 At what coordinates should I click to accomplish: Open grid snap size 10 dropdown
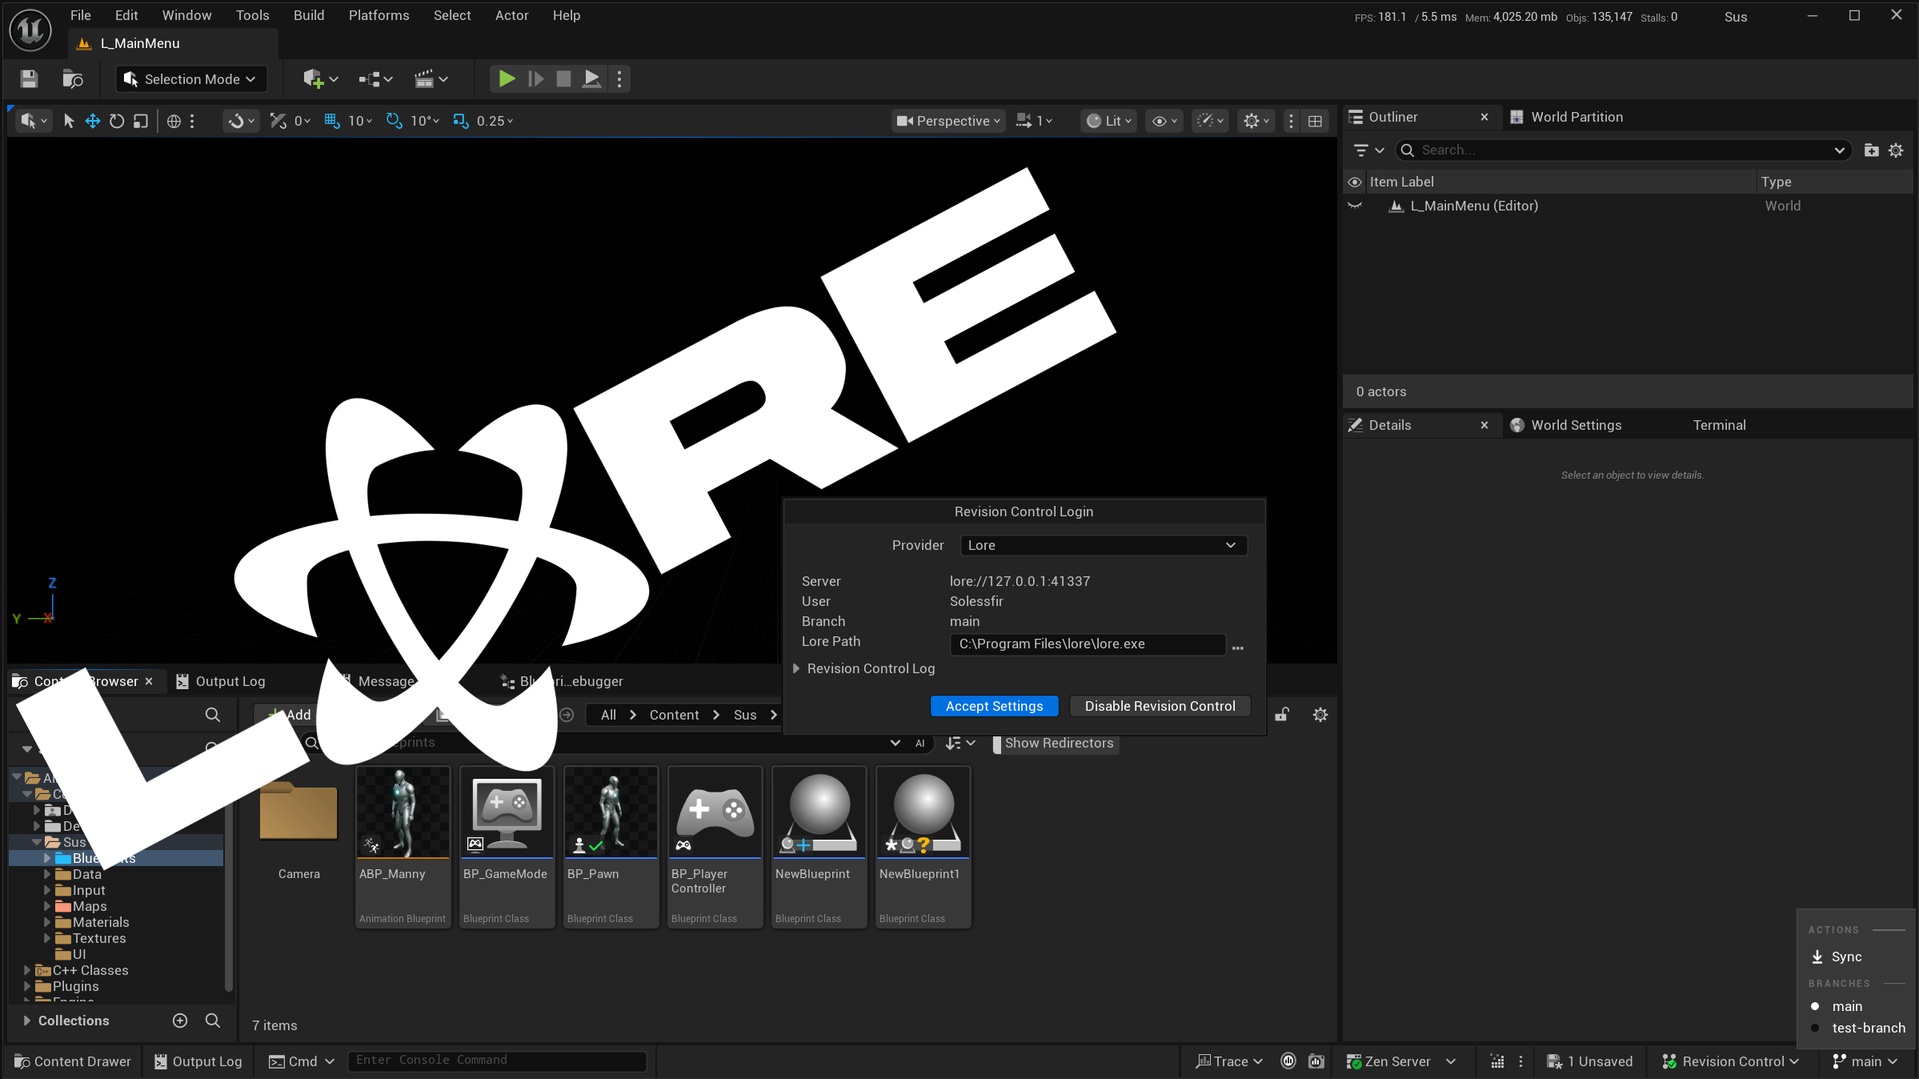360,121
